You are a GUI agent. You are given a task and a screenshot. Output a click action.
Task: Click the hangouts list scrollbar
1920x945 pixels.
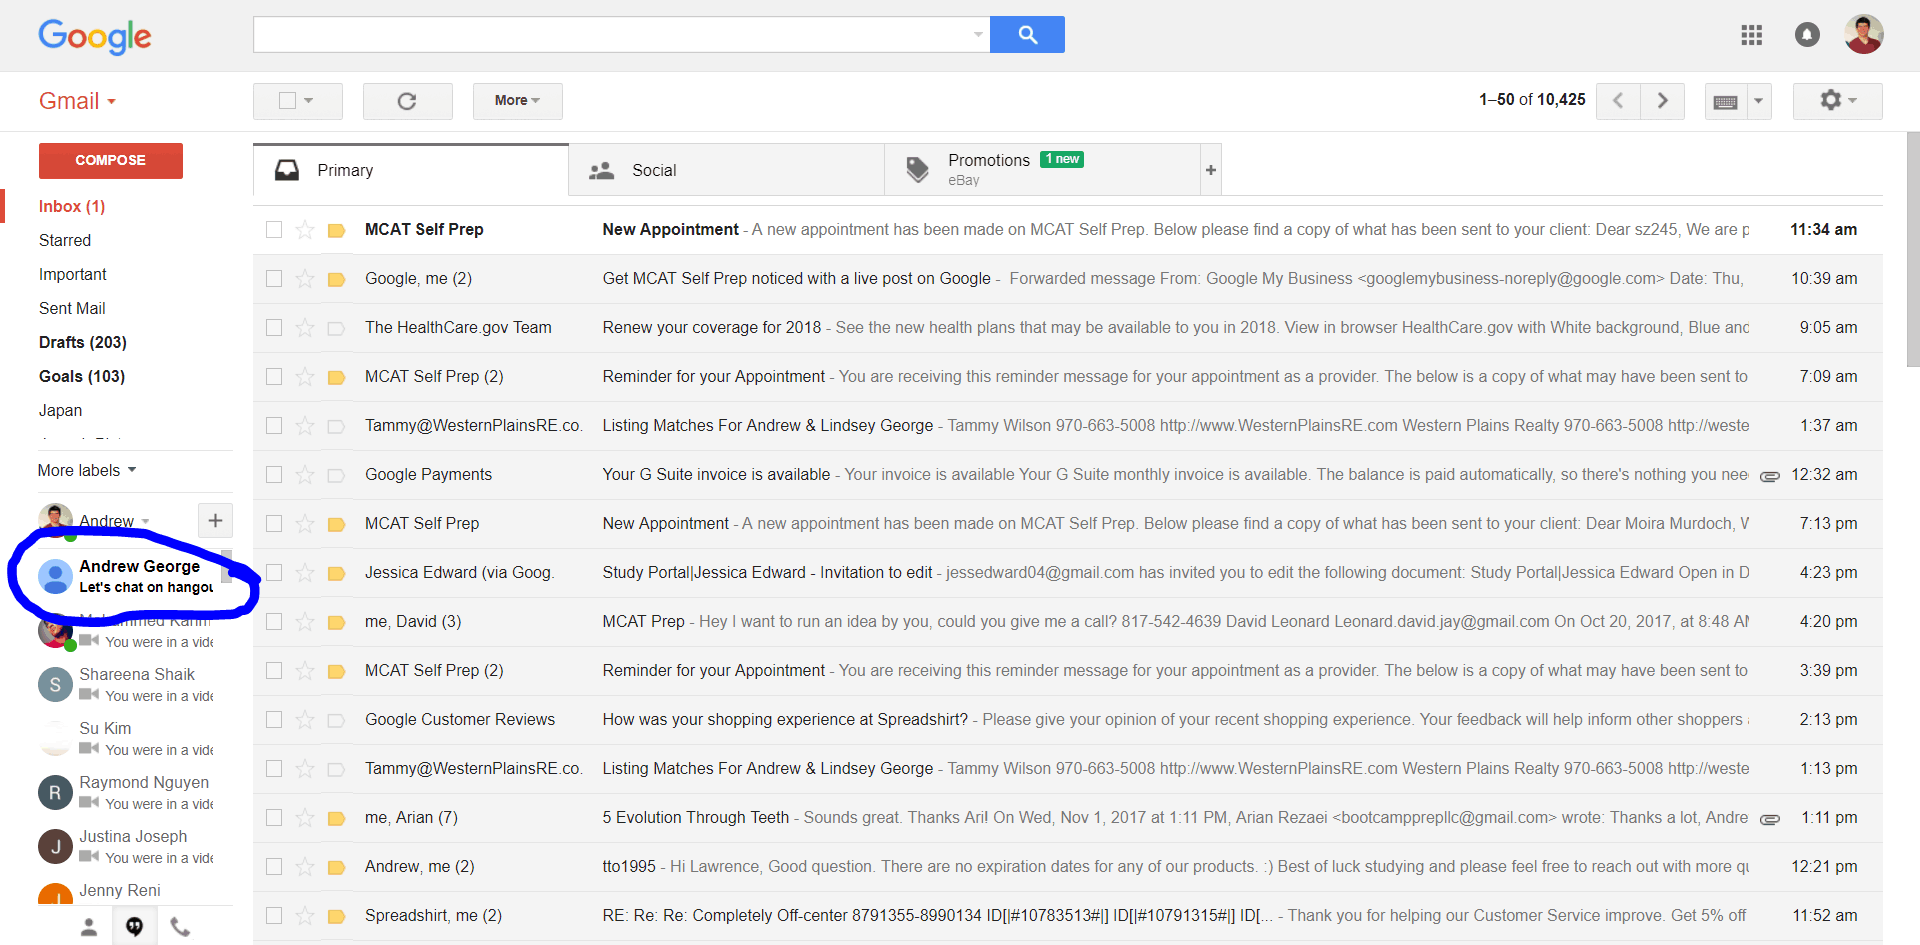point(226,566)
